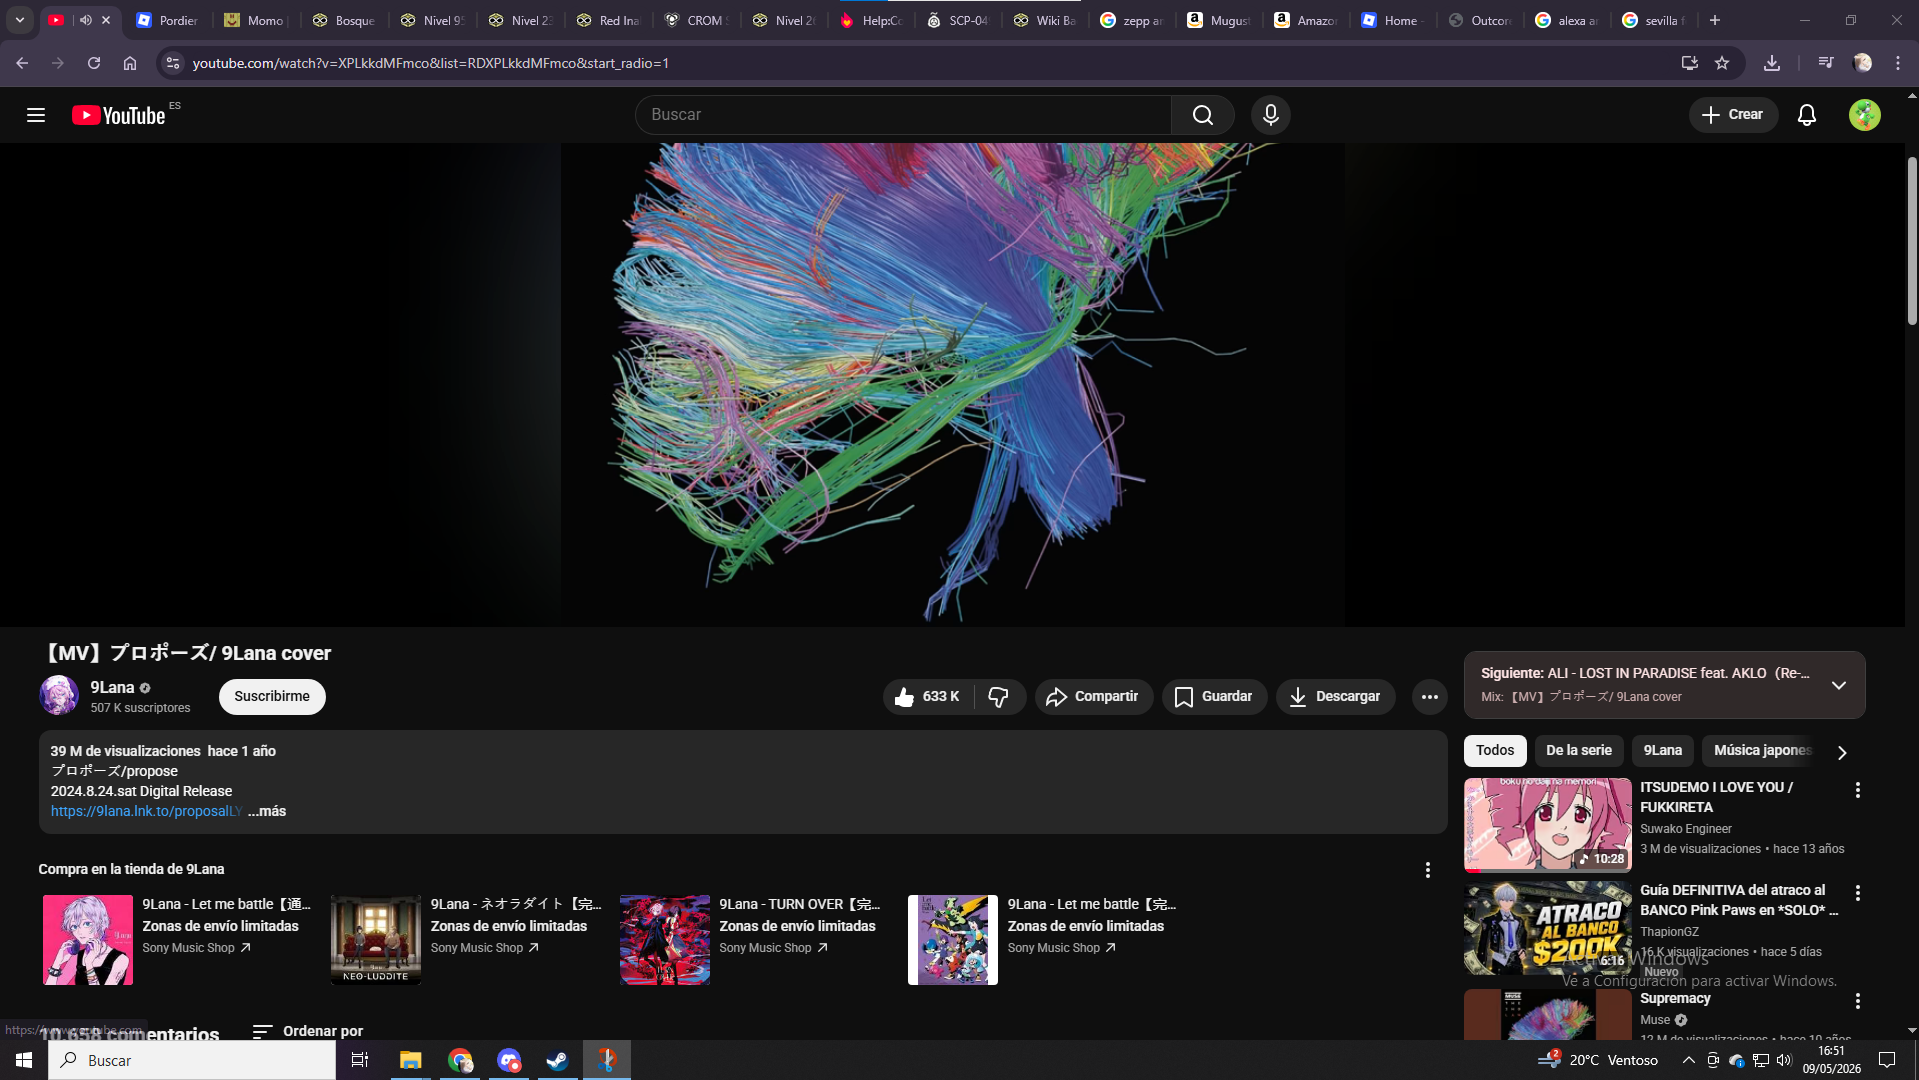The height and width of the screenshot is (1080, 1919).
Task: Click the taskbar Buscar search box
Action: click(192, 1060)
